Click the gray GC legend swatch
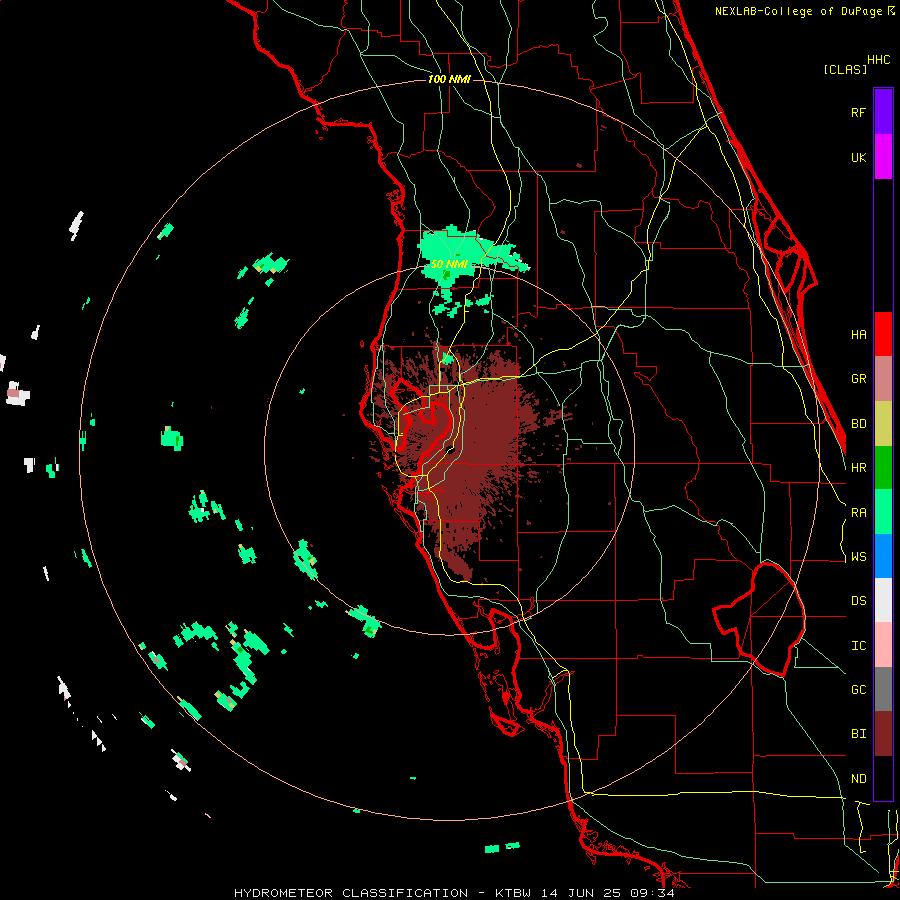The width and height of the screenshot is (900, 900). tap(883, 689)
